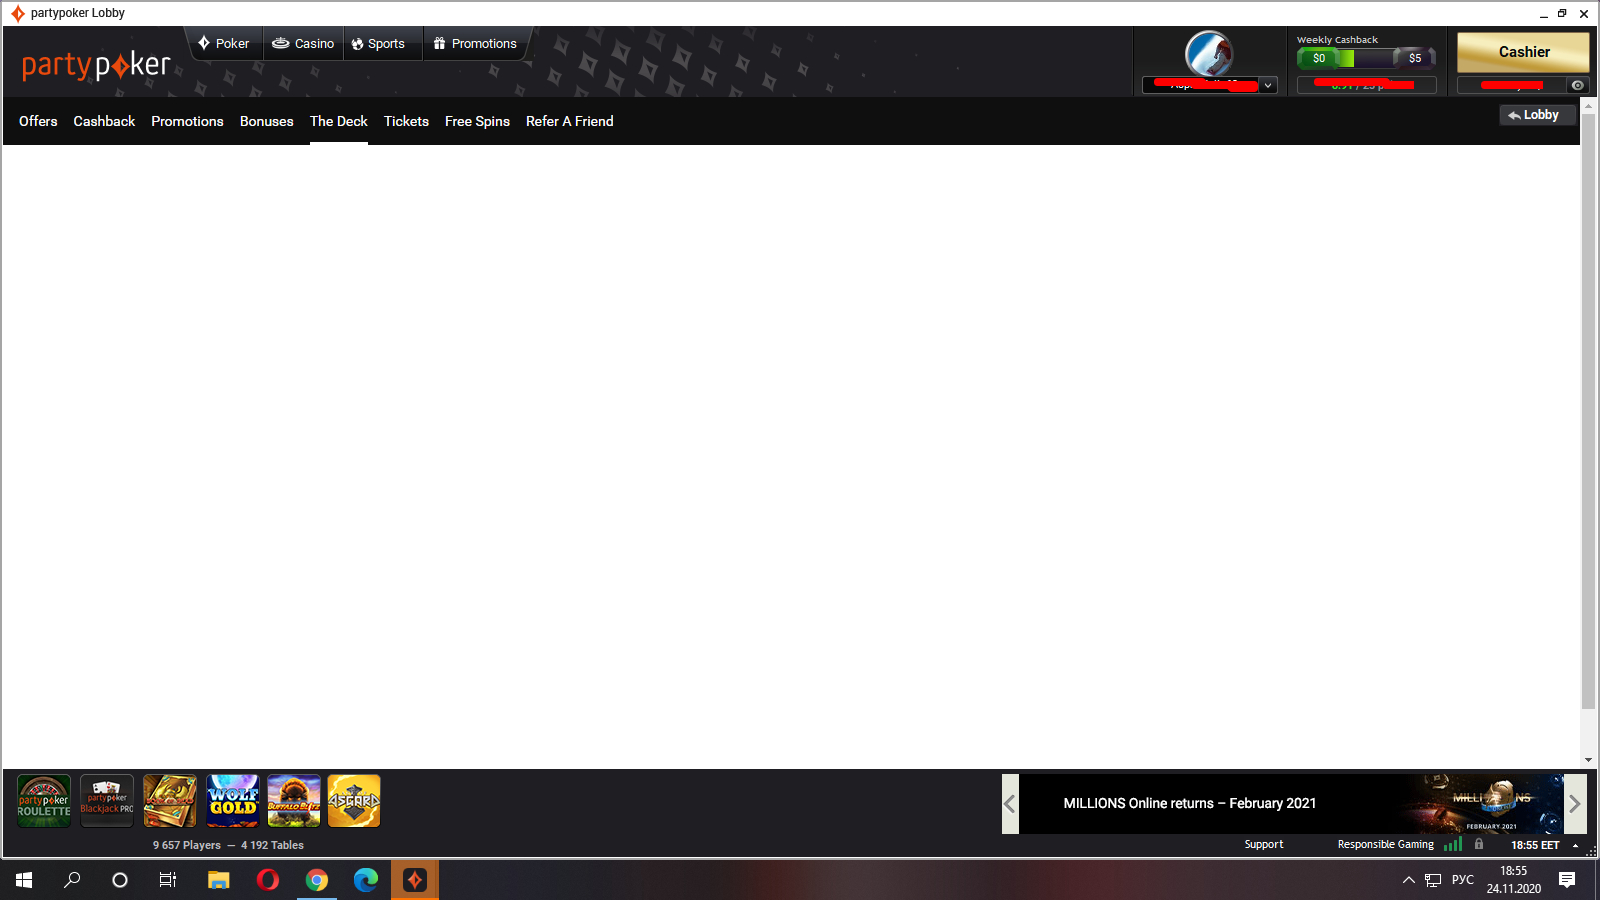Open the partypoker Roulette game tile
Image resolution: width=1600 pixels, height=900 pixels.
tap(44, 801)
